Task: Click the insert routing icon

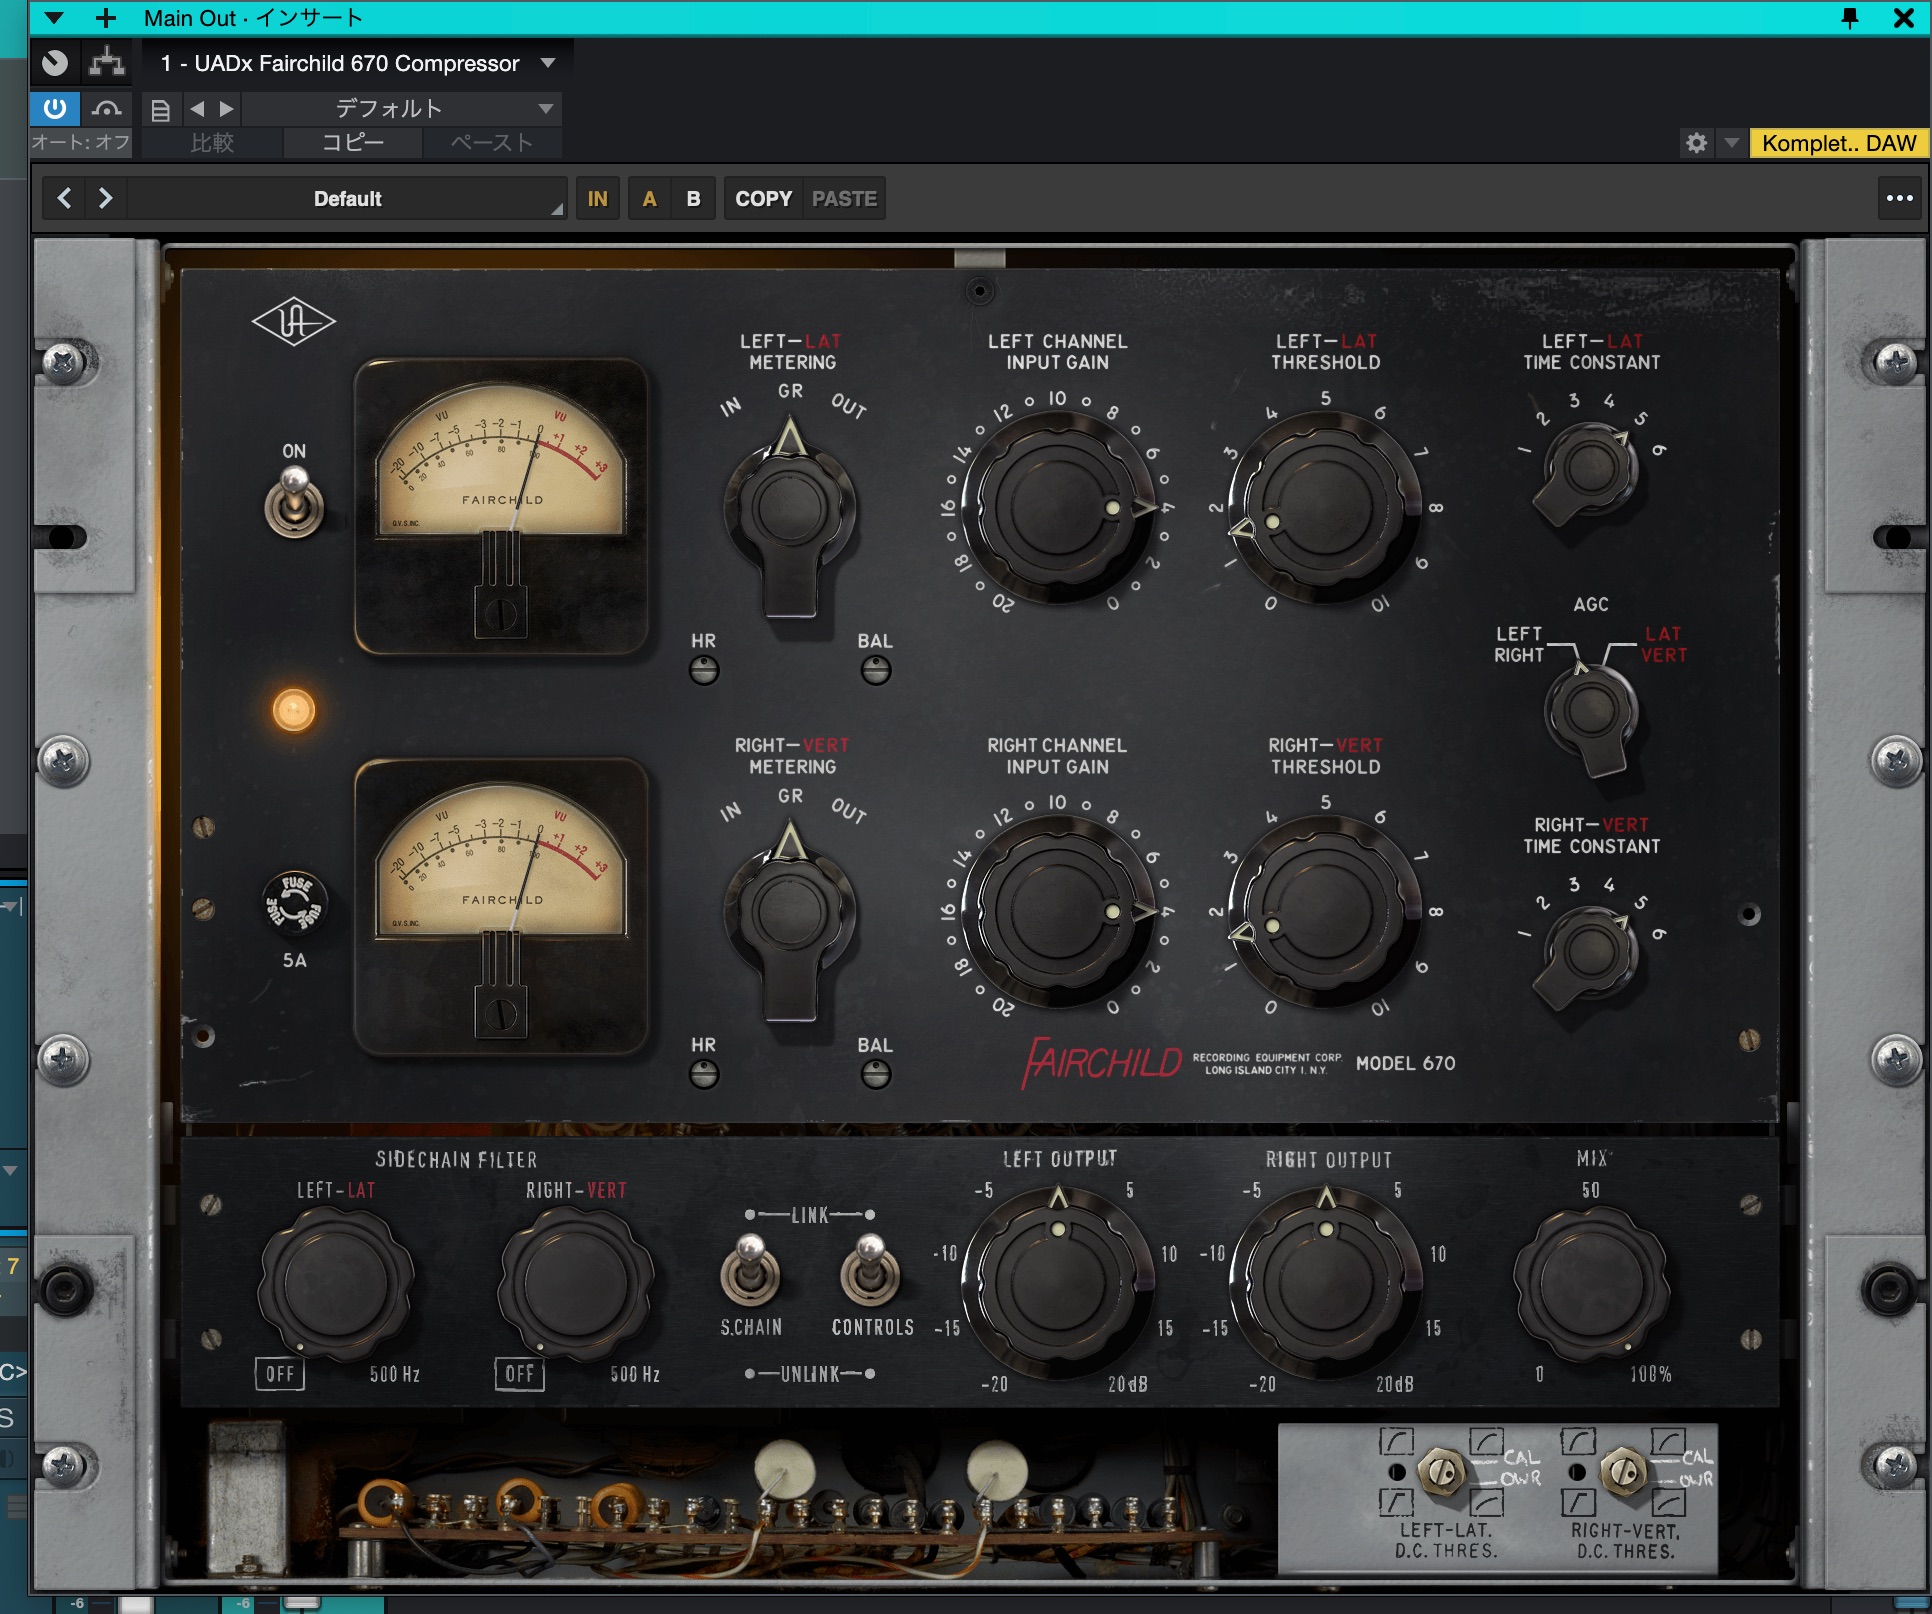Action: 107,63
